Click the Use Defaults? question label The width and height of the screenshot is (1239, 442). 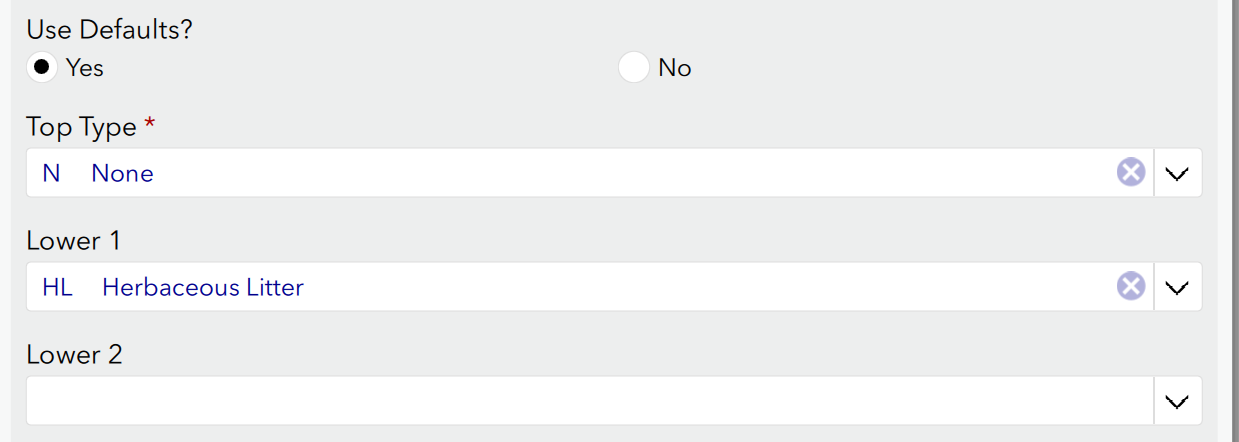coord(109,30)
